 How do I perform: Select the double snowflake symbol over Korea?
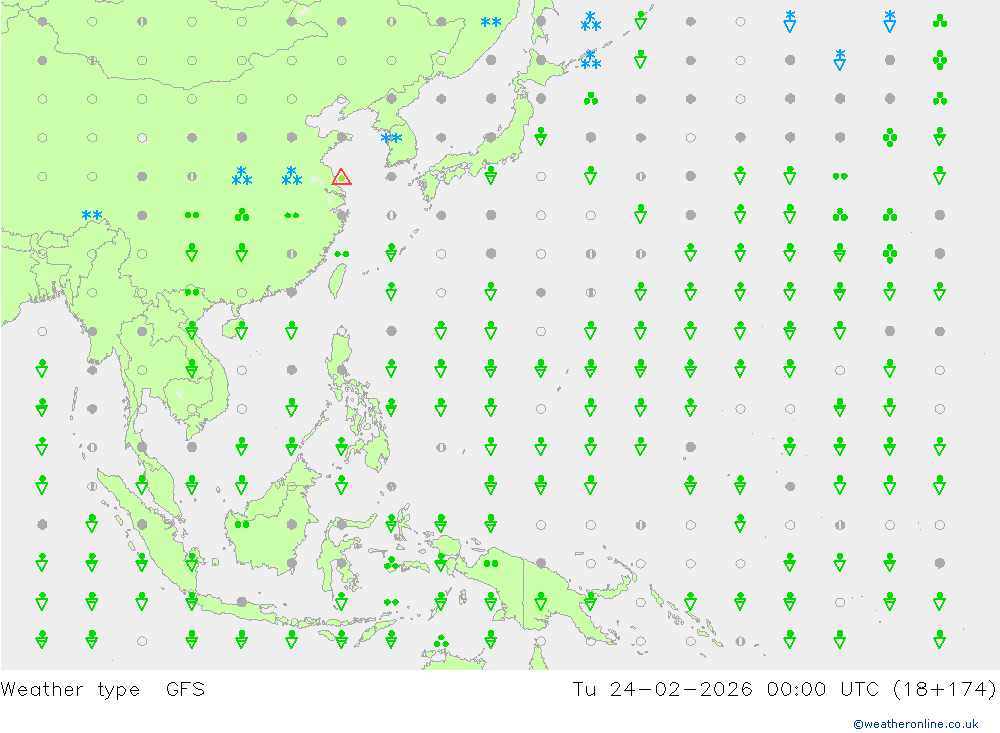(391, 138)
